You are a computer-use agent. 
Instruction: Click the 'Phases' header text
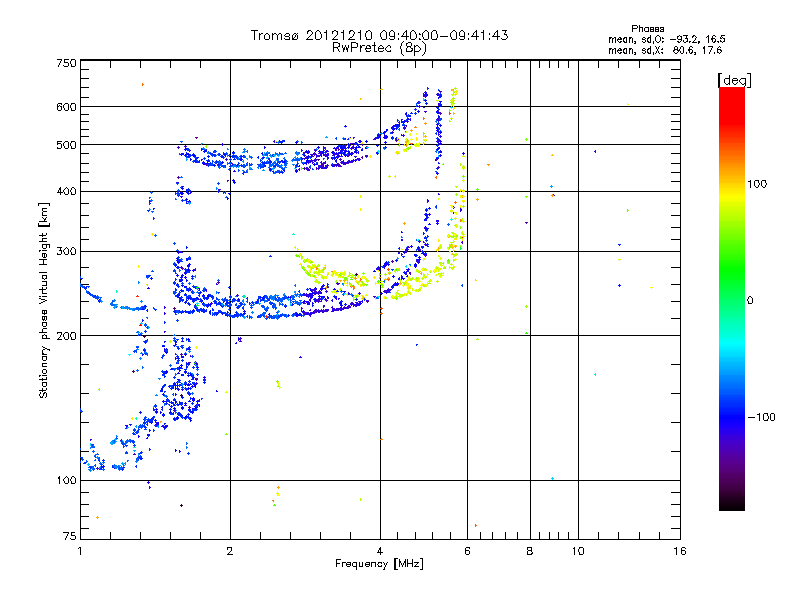point(647,29)
